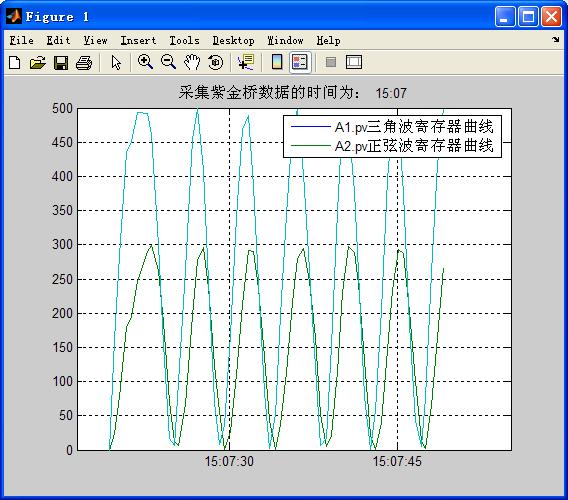This screenshot has height=500, width=568.
Task: Select the Data Cursor tool
Action: [246, 62]
